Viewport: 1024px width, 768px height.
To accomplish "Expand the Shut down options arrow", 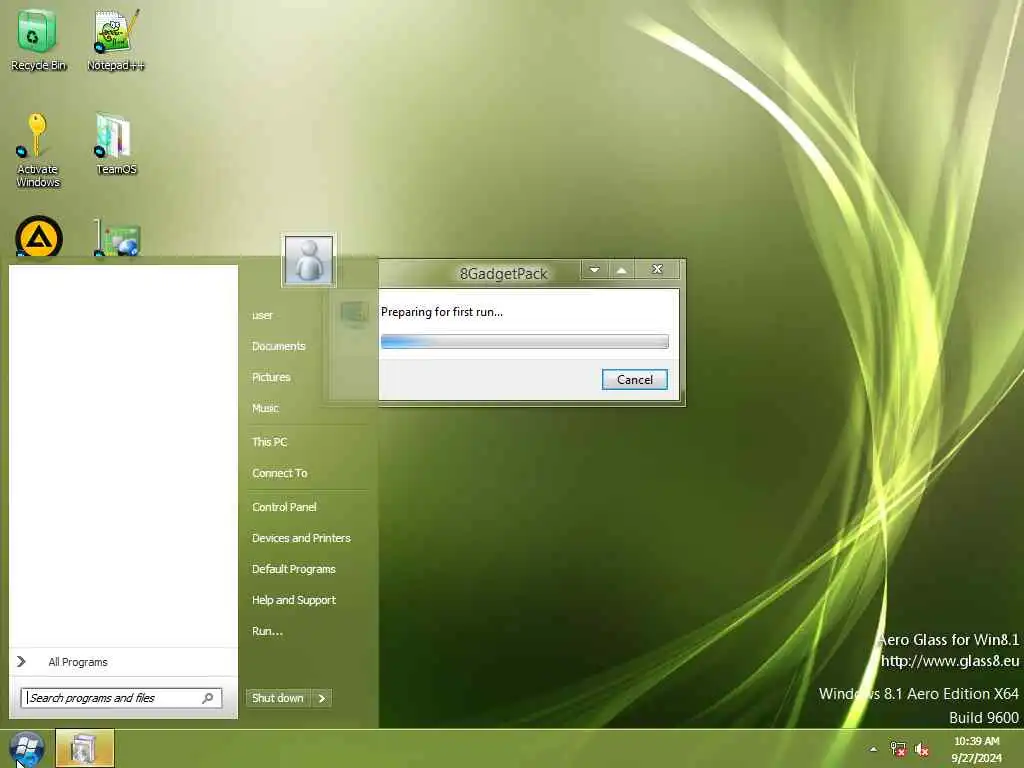I will click(x=321, y=698).
